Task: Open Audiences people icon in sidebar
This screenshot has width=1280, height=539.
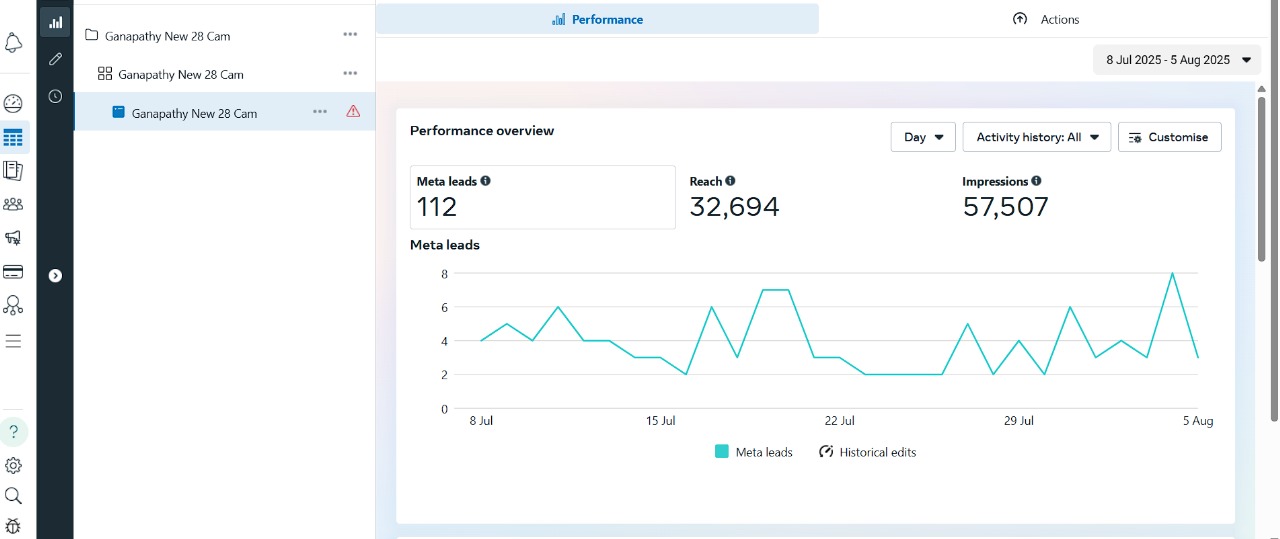Action: tap(13, 204)
